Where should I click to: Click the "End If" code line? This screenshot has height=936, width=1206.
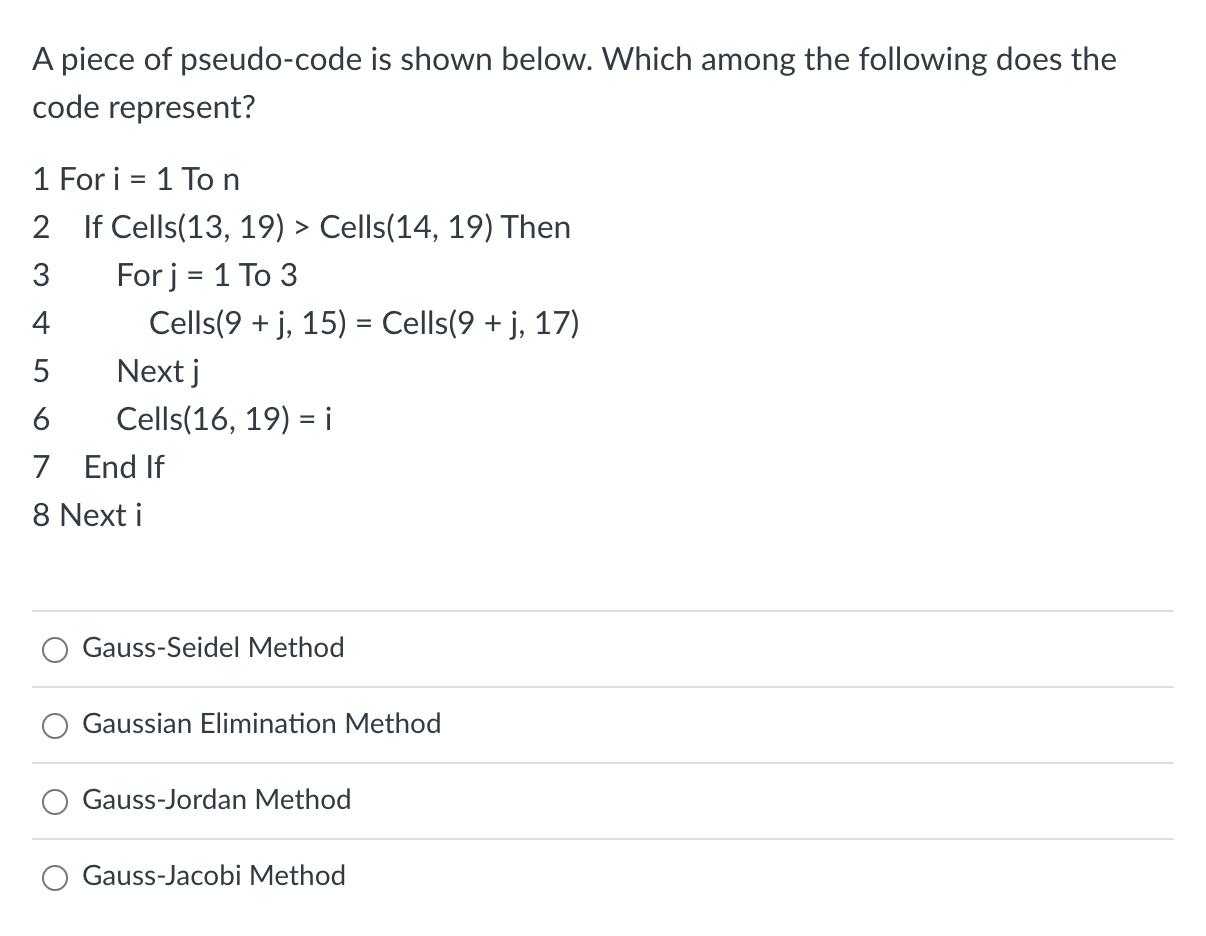pos(124,467)
